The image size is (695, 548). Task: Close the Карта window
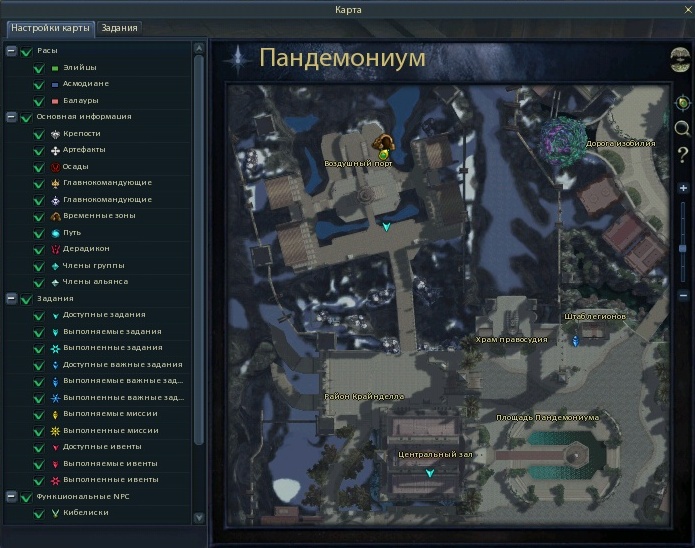point(688,9)
